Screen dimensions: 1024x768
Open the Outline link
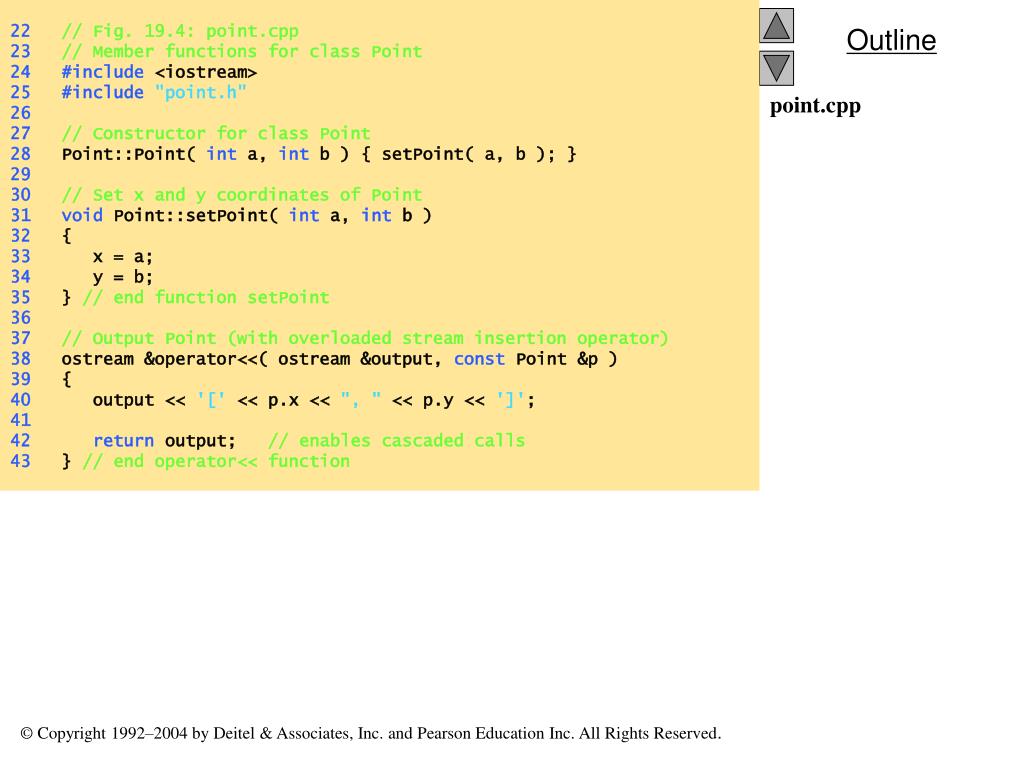click(x=891, y=40)
